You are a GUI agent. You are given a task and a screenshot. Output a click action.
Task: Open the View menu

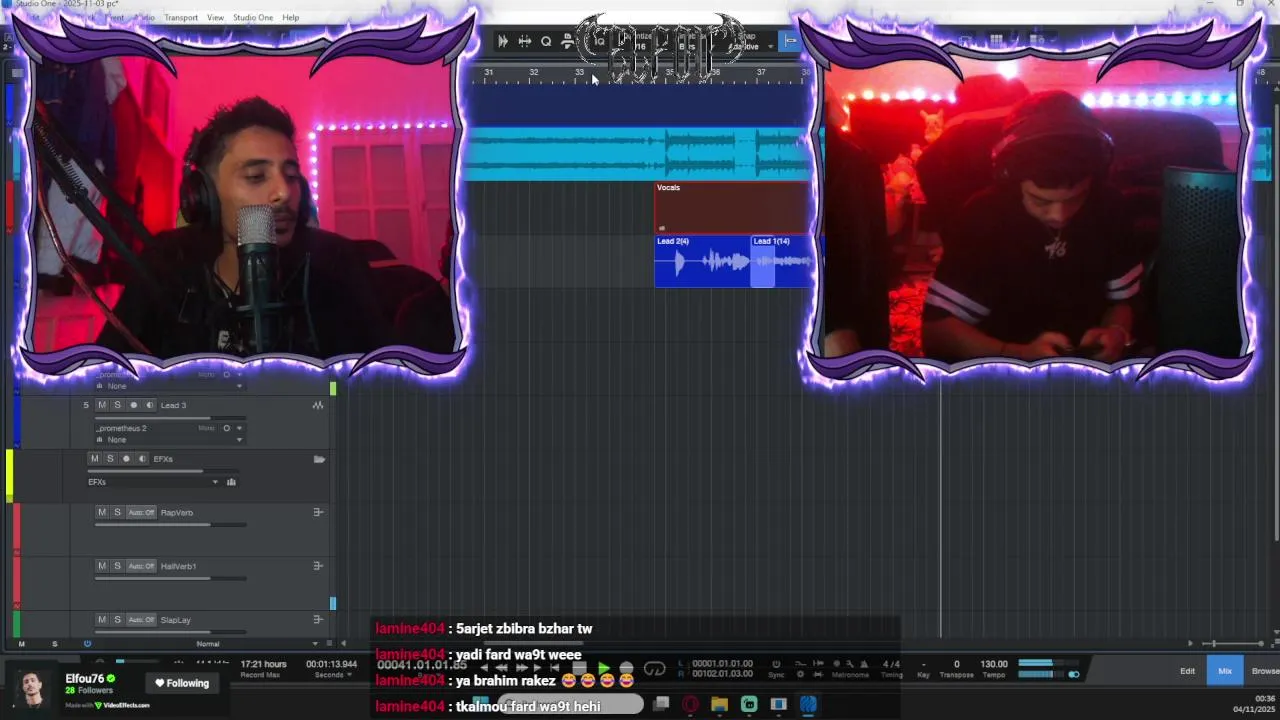[x=215, y=17]
